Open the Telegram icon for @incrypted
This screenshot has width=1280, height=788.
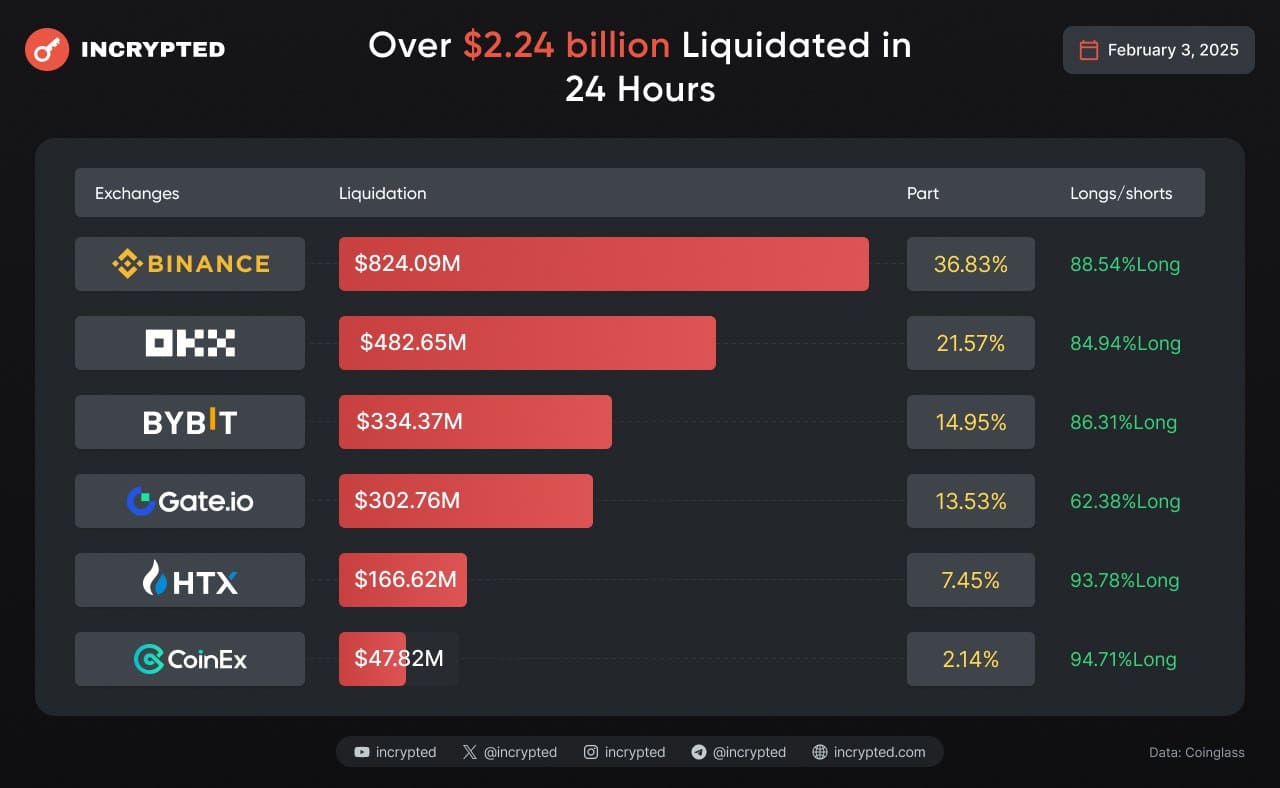pos(699,752)
